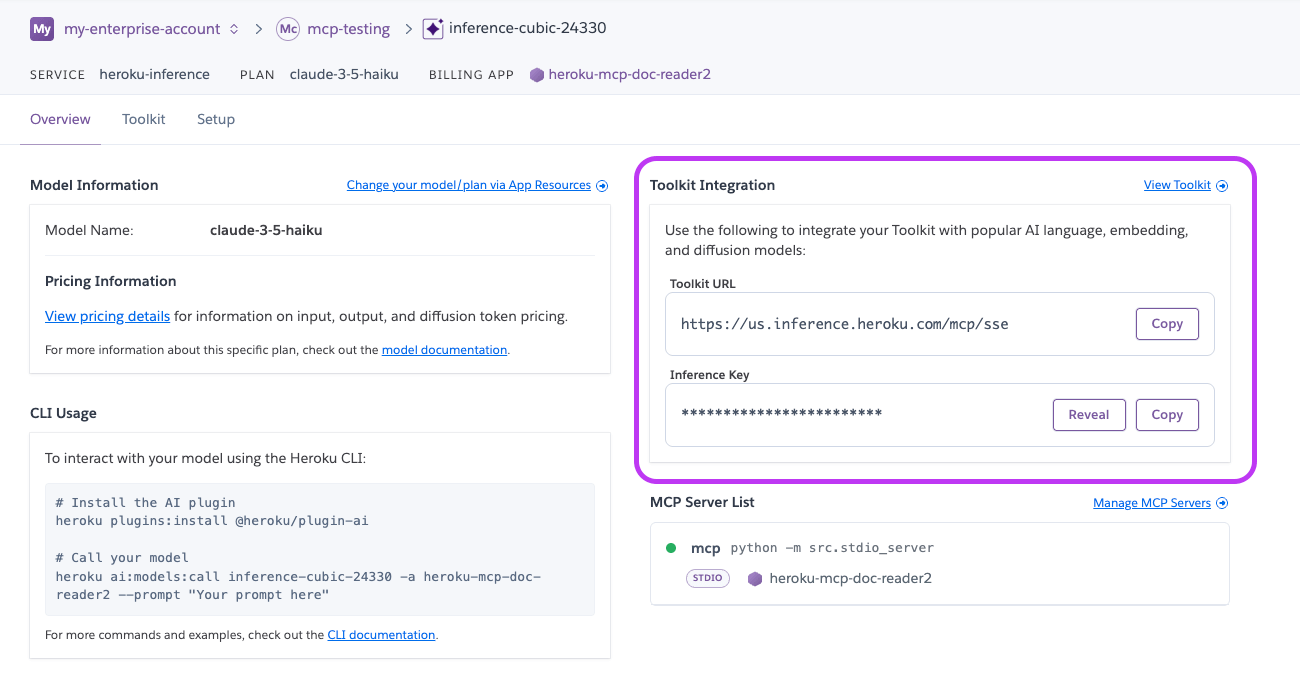Screen dimensions: 1300x687
Task: Open the my-enterprise-account switcher arrows
Action: pos(234,29)
